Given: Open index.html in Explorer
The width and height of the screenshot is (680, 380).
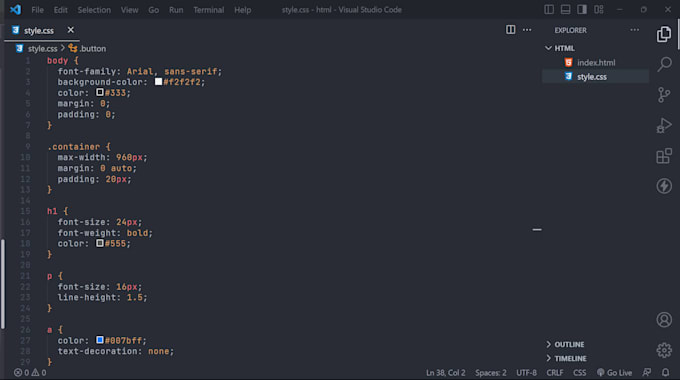Looking at the screenshot, I should point(596,62).
